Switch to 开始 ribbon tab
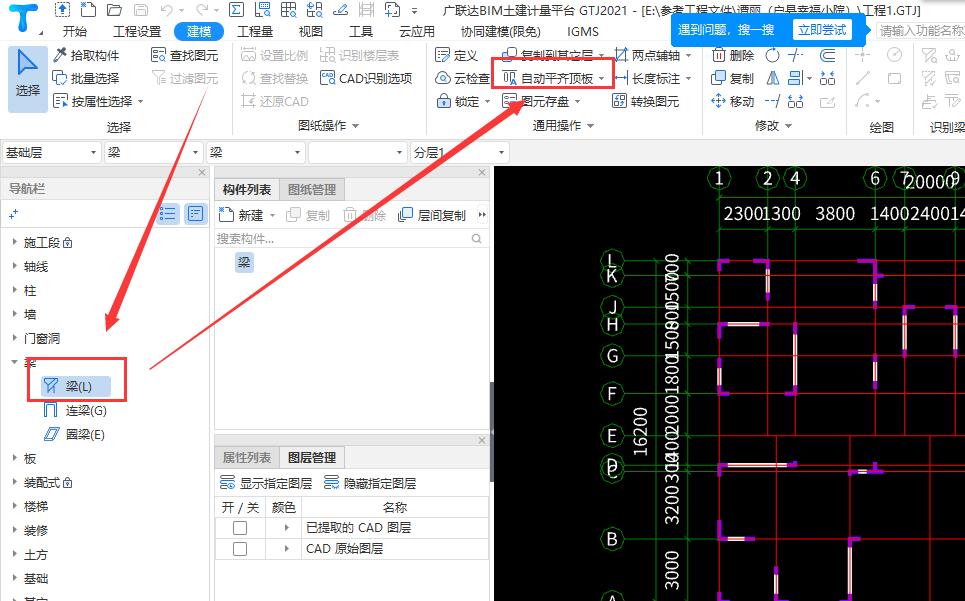The height and width of the screenshot is (601, 965). [74, 31]
